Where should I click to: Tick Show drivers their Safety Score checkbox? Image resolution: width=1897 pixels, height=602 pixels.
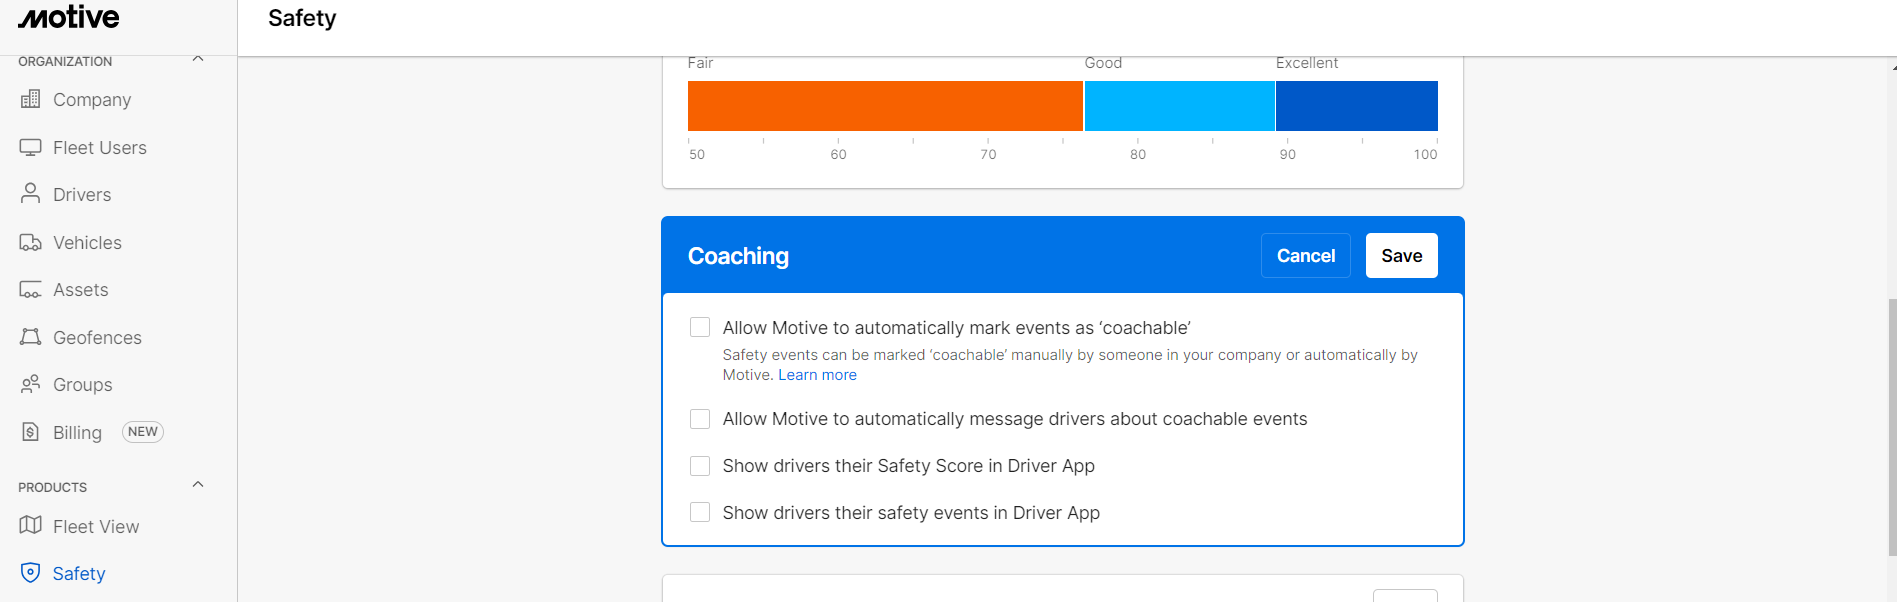click(x=700, y=466)
